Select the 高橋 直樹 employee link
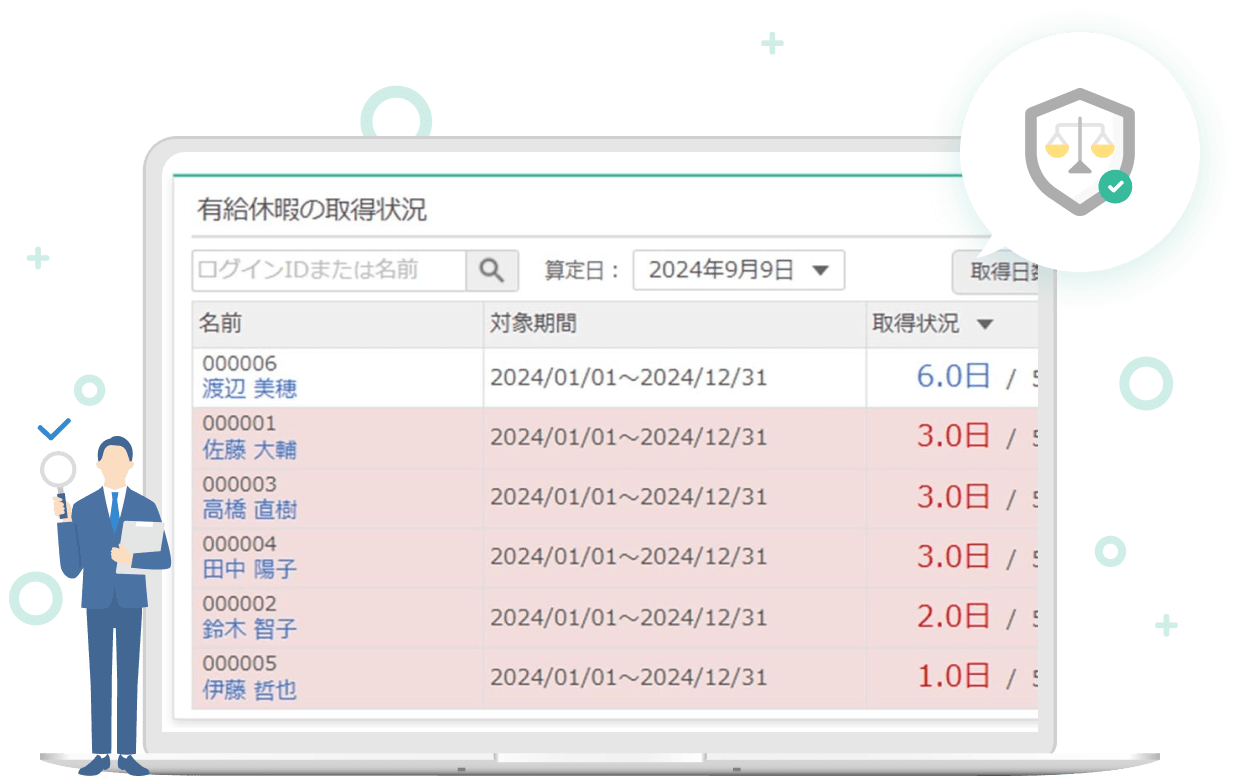The image size is (1240, 776). click(249, 510)
